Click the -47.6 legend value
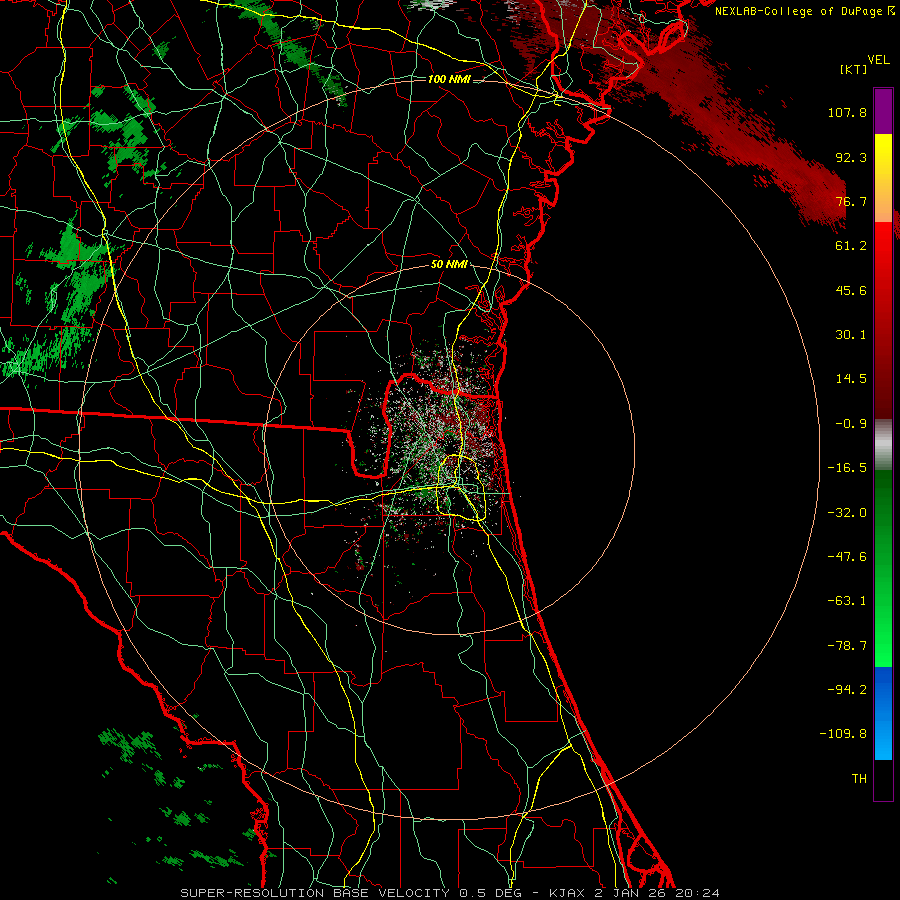 click(x=847, y=557)
